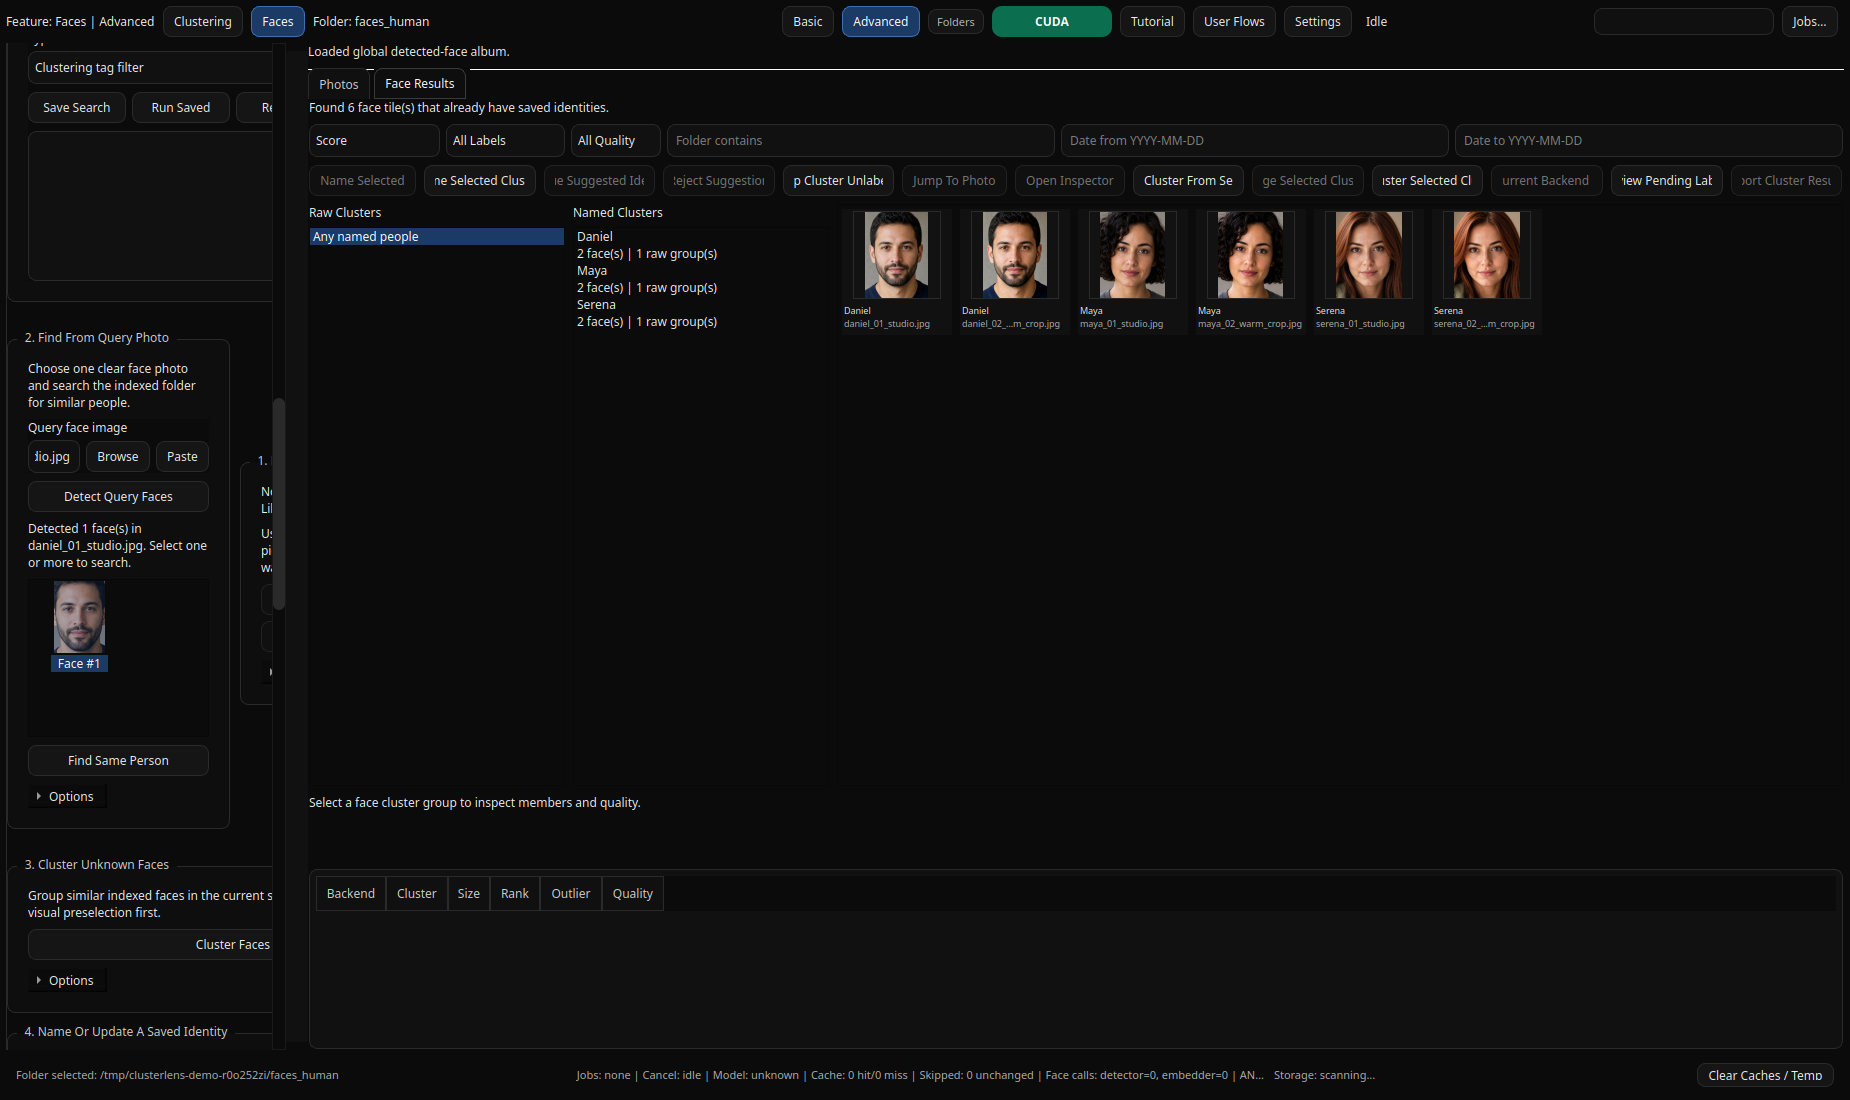
Task: Sort by the Size column header
Action: click(469, 894)
